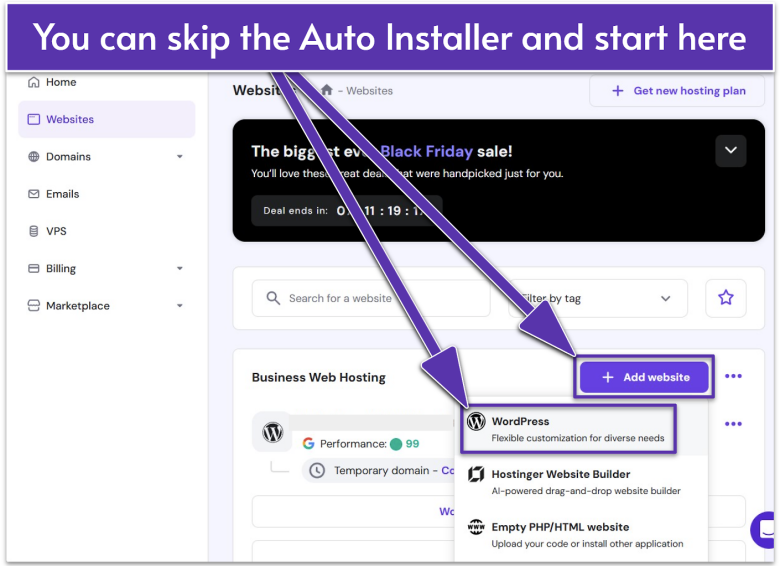Expand Billing submenu arrow

180,269
